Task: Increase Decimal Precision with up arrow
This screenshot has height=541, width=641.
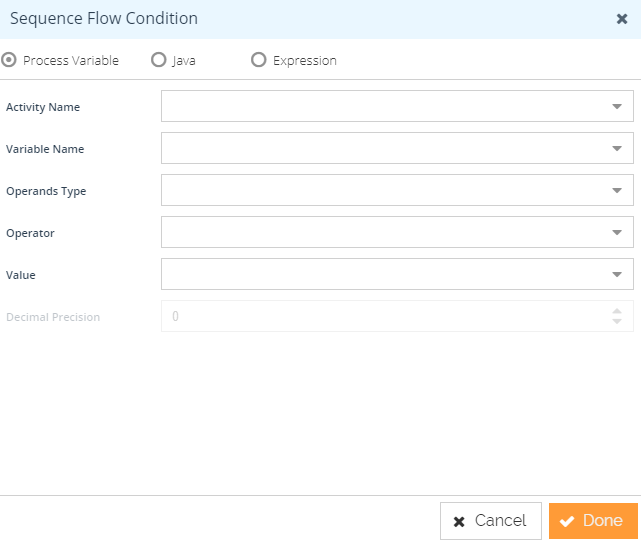Action: pos(617,311)
